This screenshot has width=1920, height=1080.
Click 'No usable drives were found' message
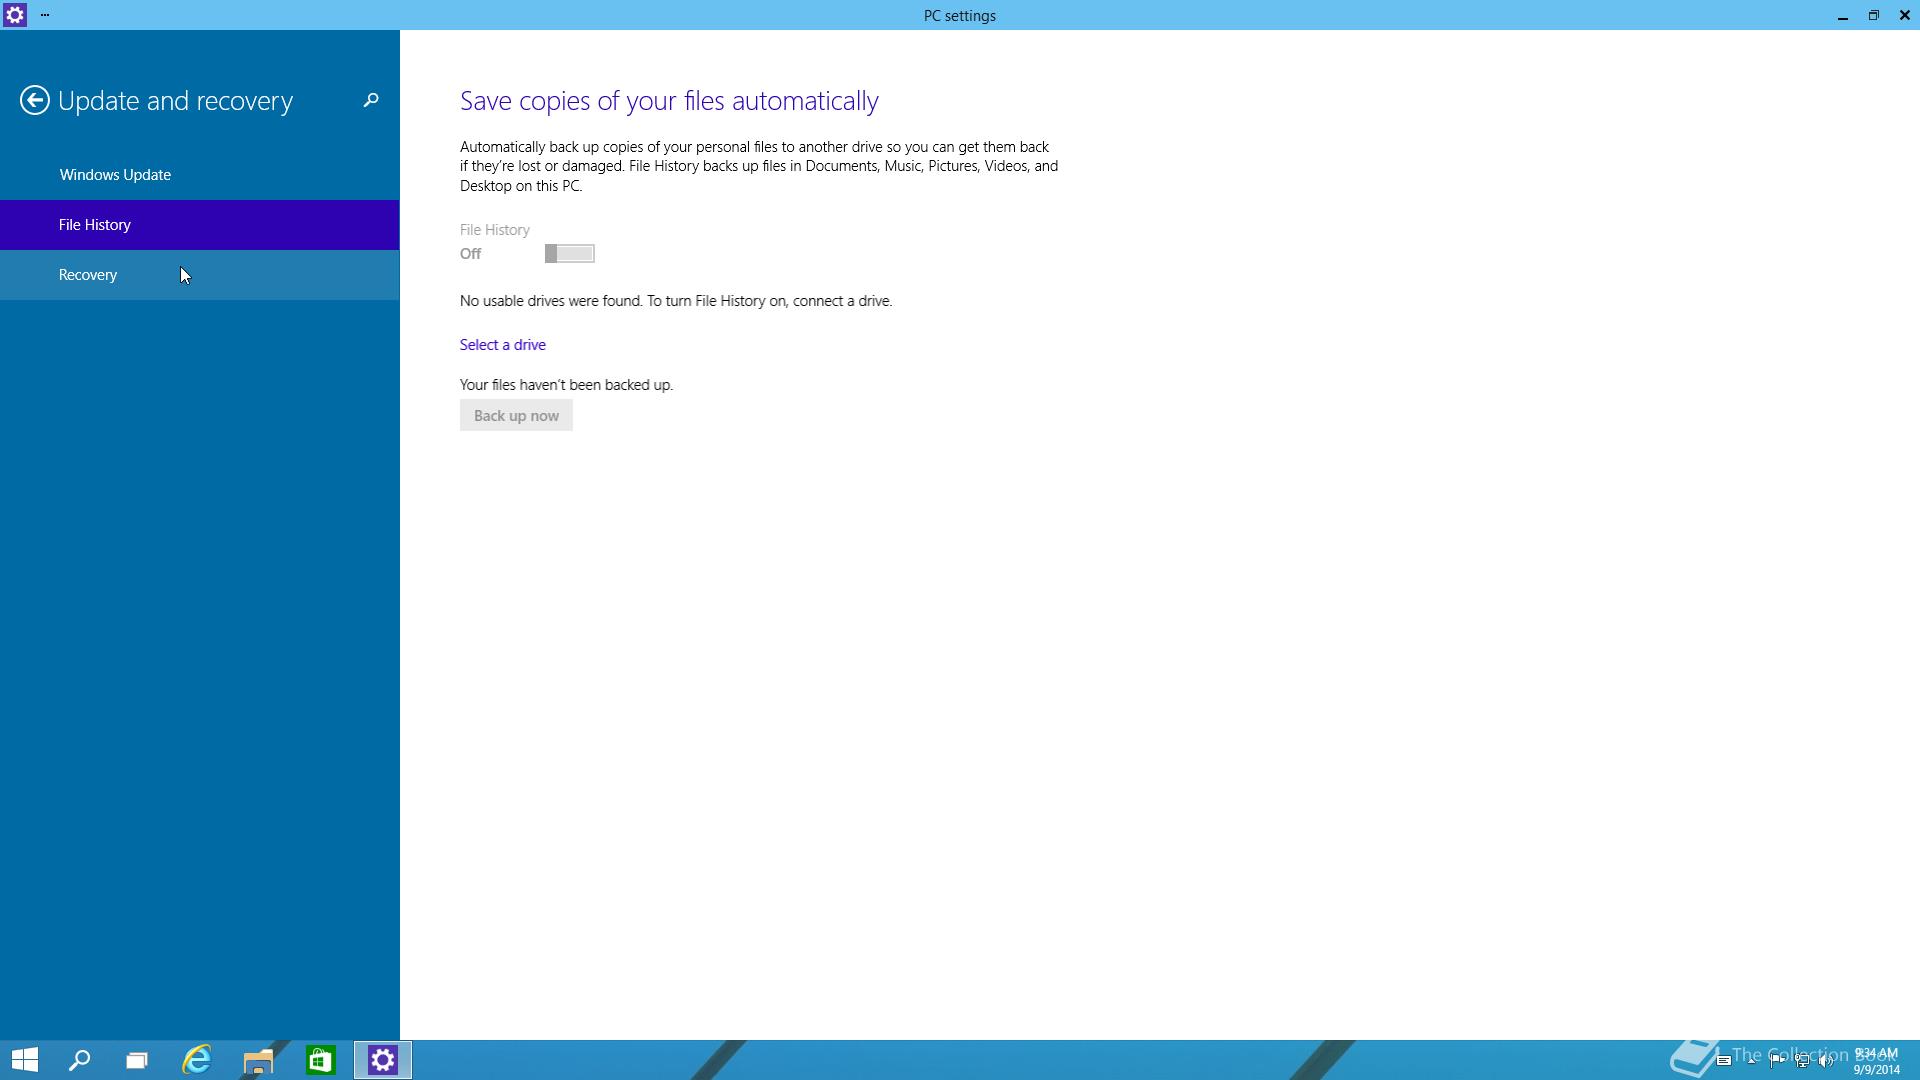[x=676, y=301]
